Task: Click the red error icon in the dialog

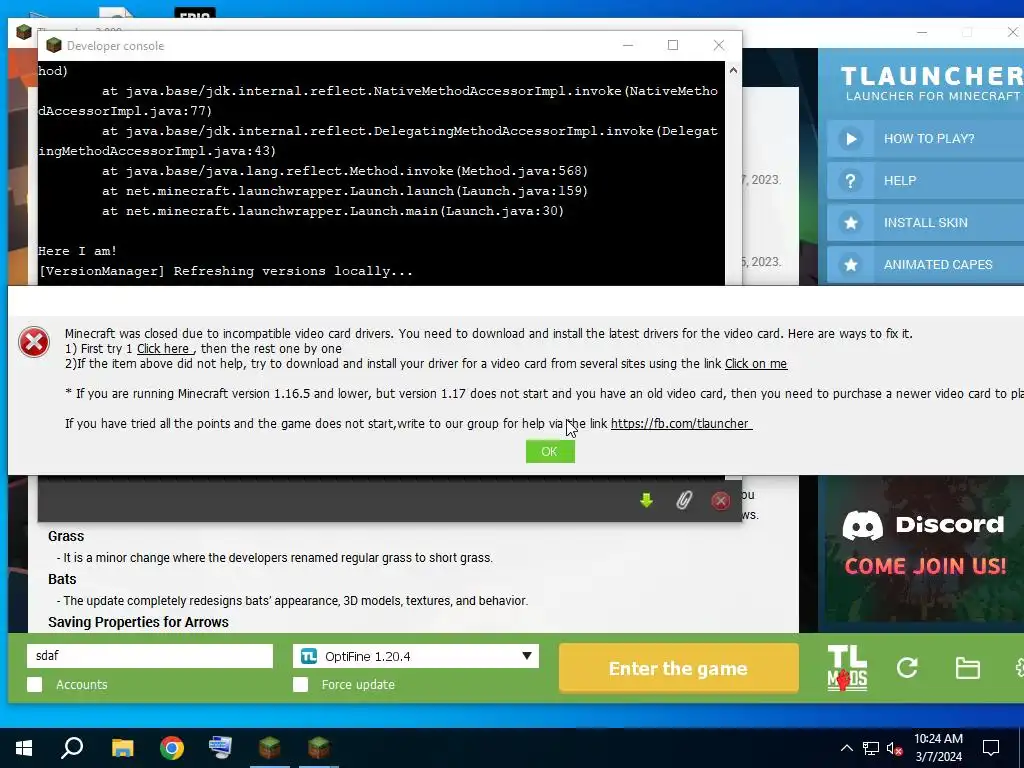Action: point(34,342)
